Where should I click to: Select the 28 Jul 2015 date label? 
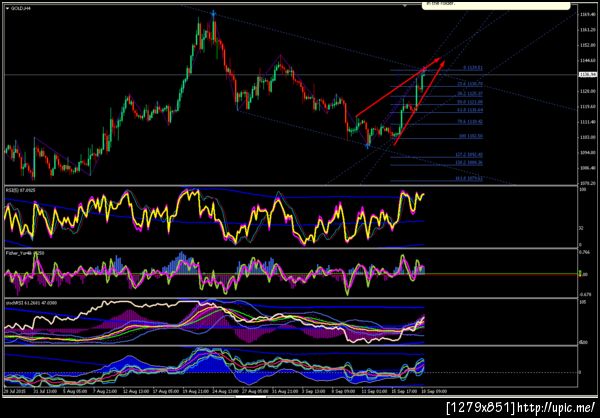13,392
